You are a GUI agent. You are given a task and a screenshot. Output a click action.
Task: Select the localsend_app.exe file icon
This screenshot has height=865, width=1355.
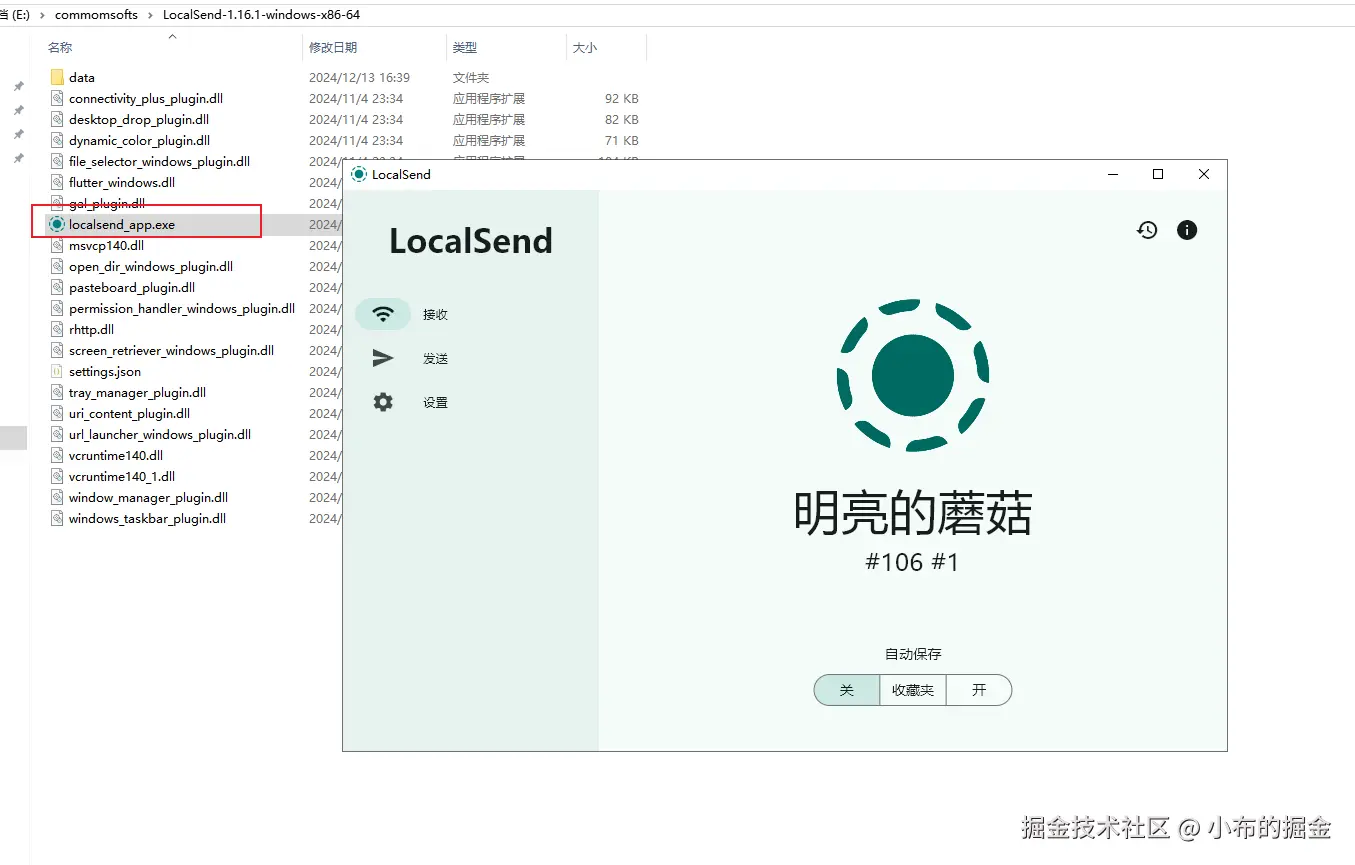coord(57,224)
